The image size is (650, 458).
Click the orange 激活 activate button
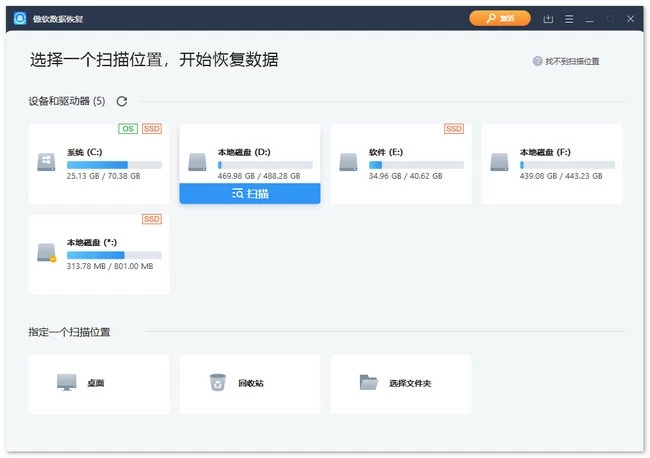coord(500,18)
